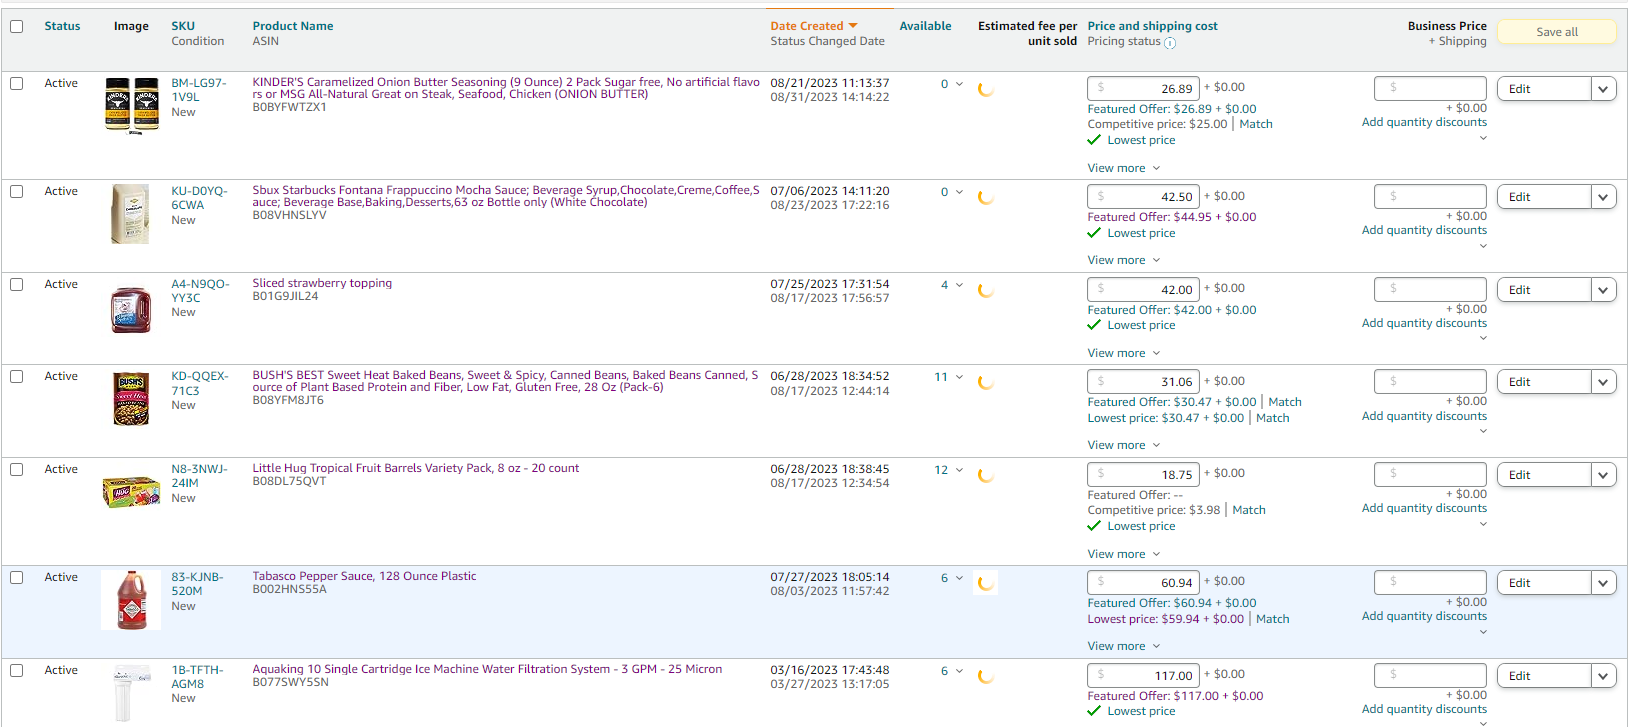This screenshot has width=1633, height=727.
Task: Tick the Starbucks Fontana Mocha Sauce row checkbox
Action: (x=17, y=192)
